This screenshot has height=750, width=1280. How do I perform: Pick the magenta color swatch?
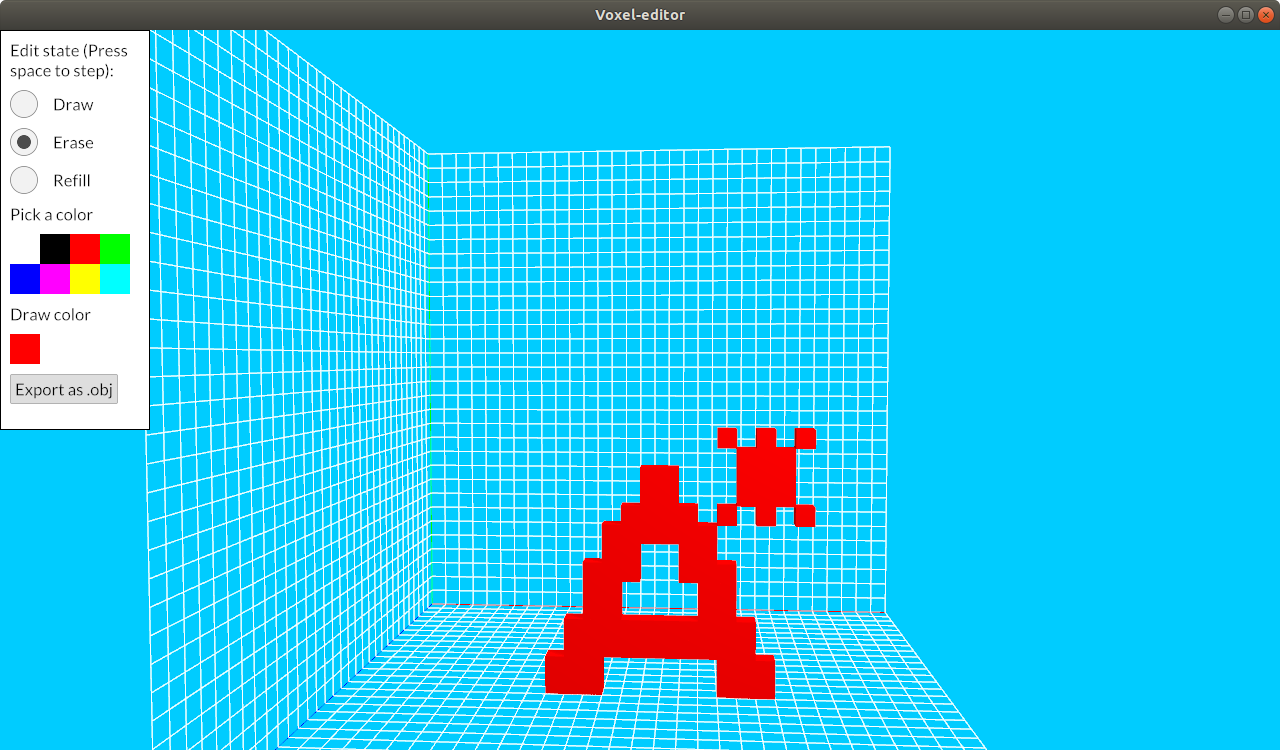tap(55, 279)
